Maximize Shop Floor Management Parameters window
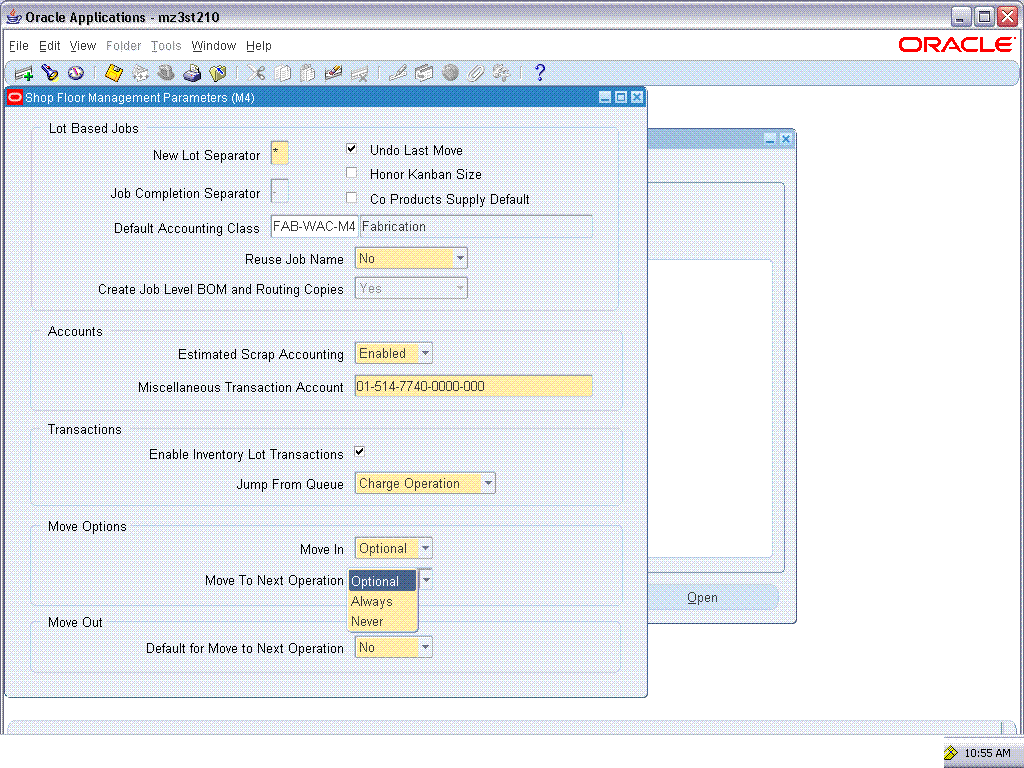The image size is (1024, 768). click(x=621, y=97)
